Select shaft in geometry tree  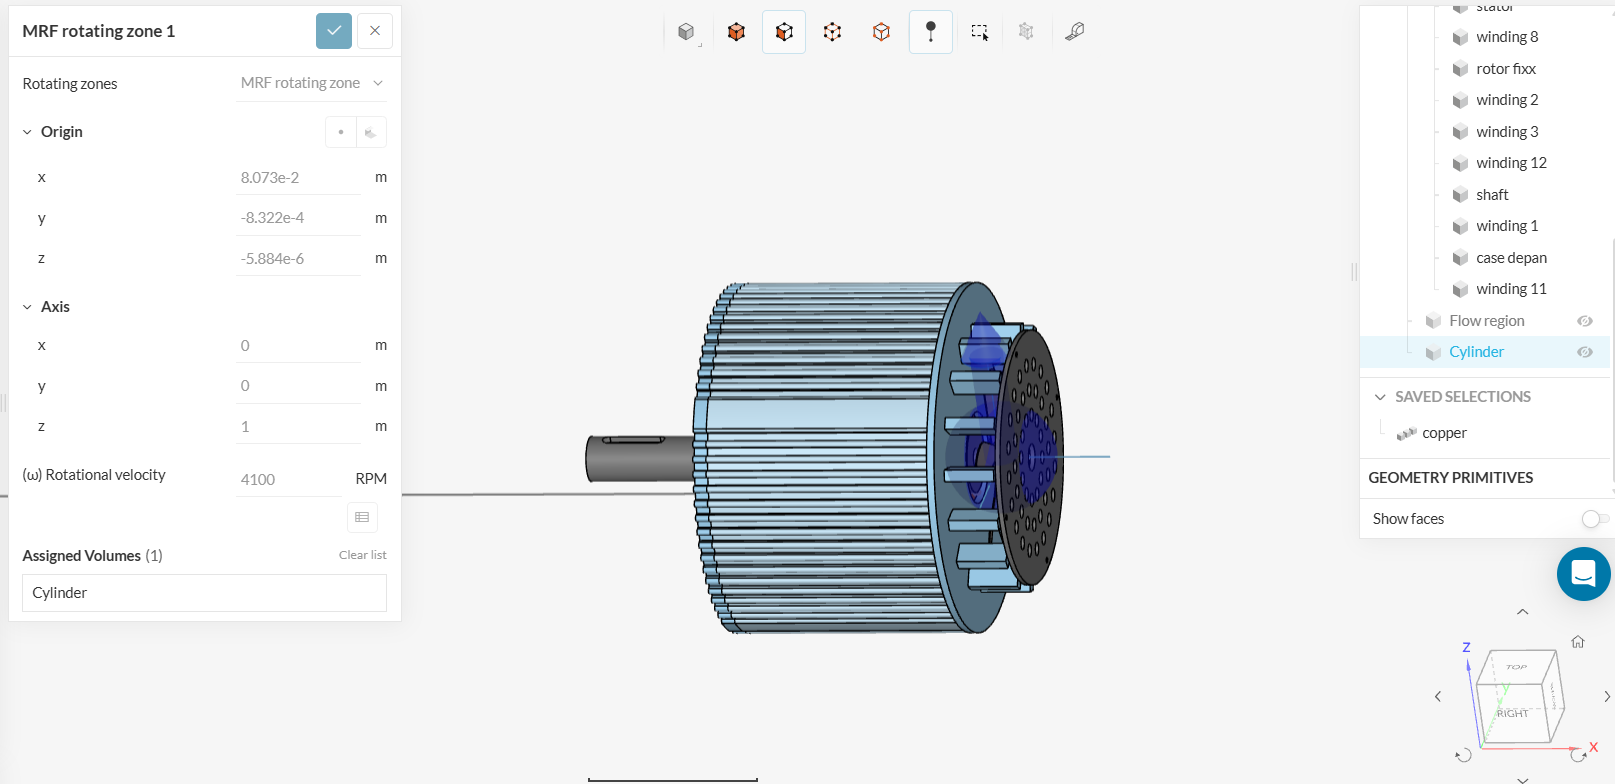(x=1492, y=195)
